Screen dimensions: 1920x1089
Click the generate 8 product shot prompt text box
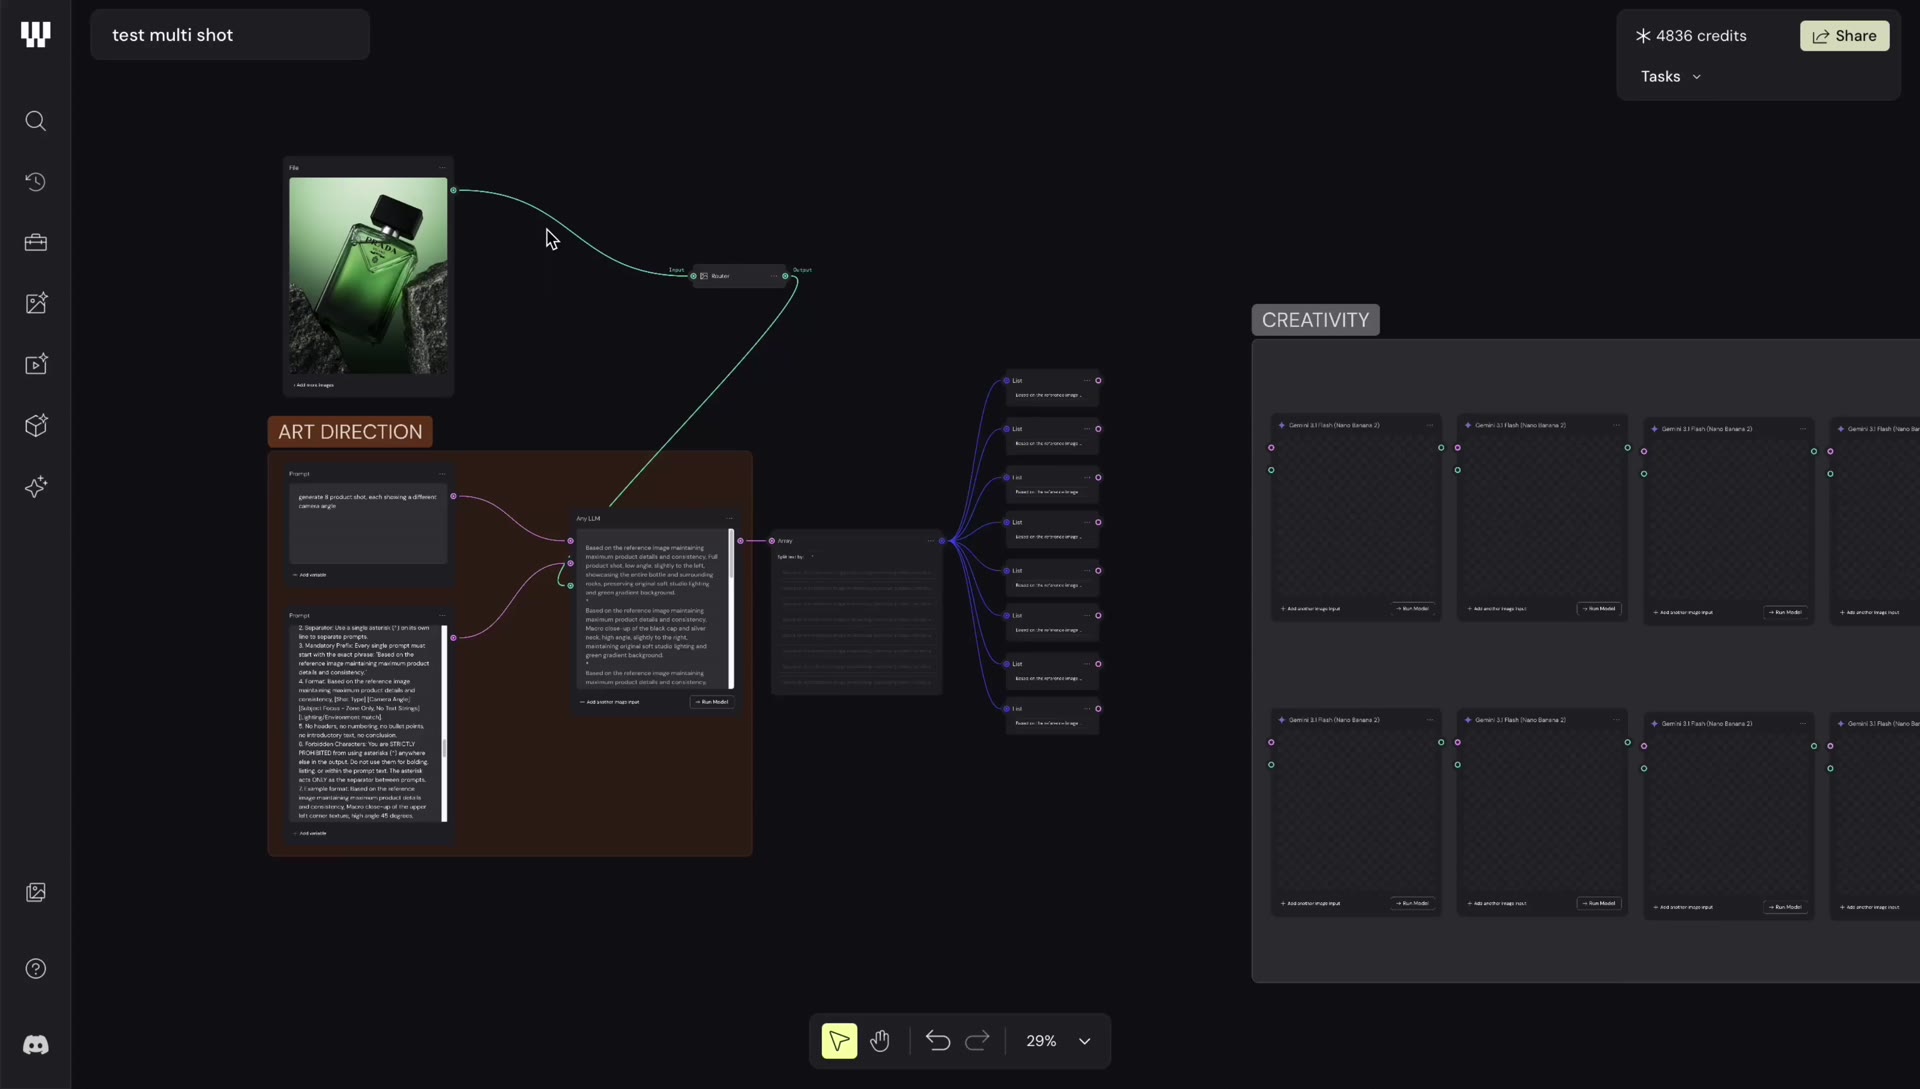point(368,526)
